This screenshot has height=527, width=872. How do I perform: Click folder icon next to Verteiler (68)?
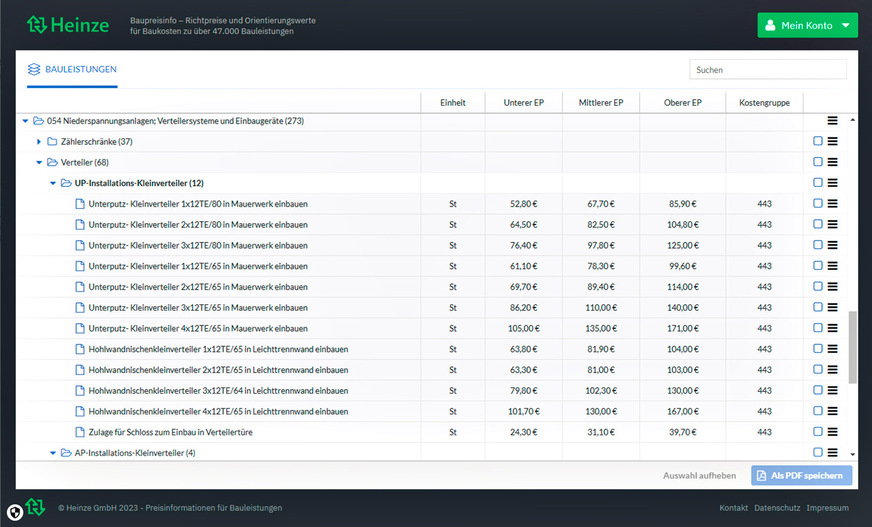tap(53, 162)
